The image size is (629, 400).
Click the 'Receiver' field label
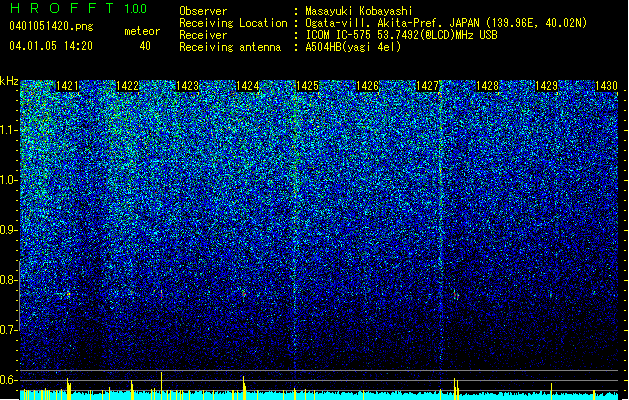(203, 35)
